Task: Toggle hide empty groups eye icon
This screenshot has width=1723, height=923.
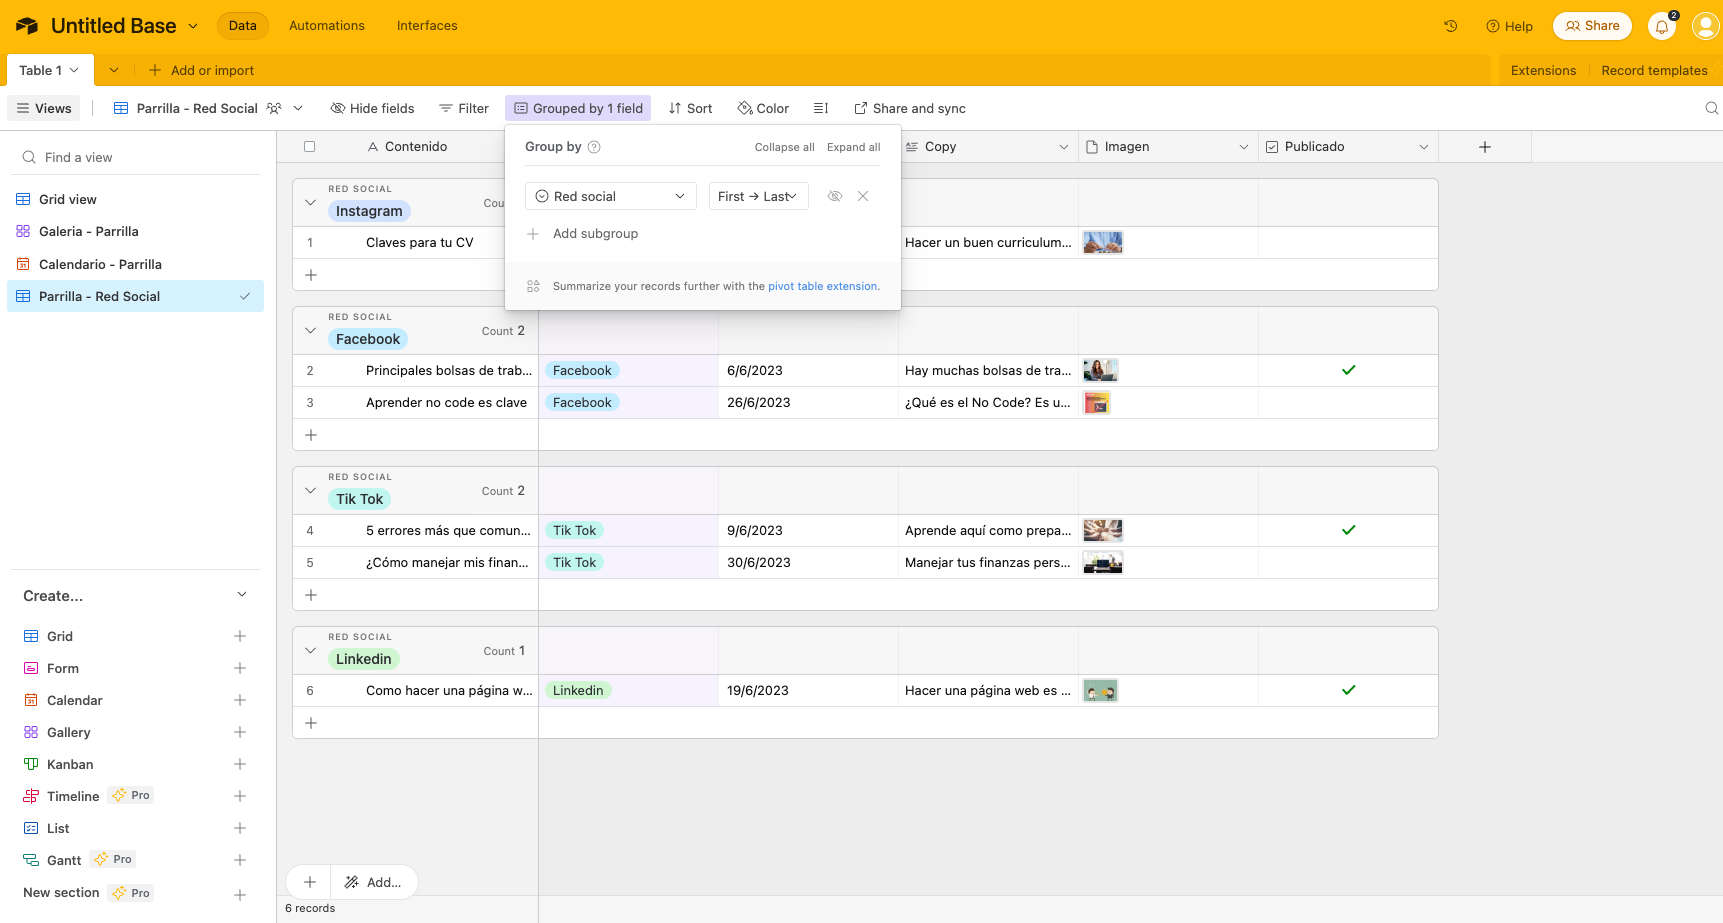Action: [x=835, y=196]
